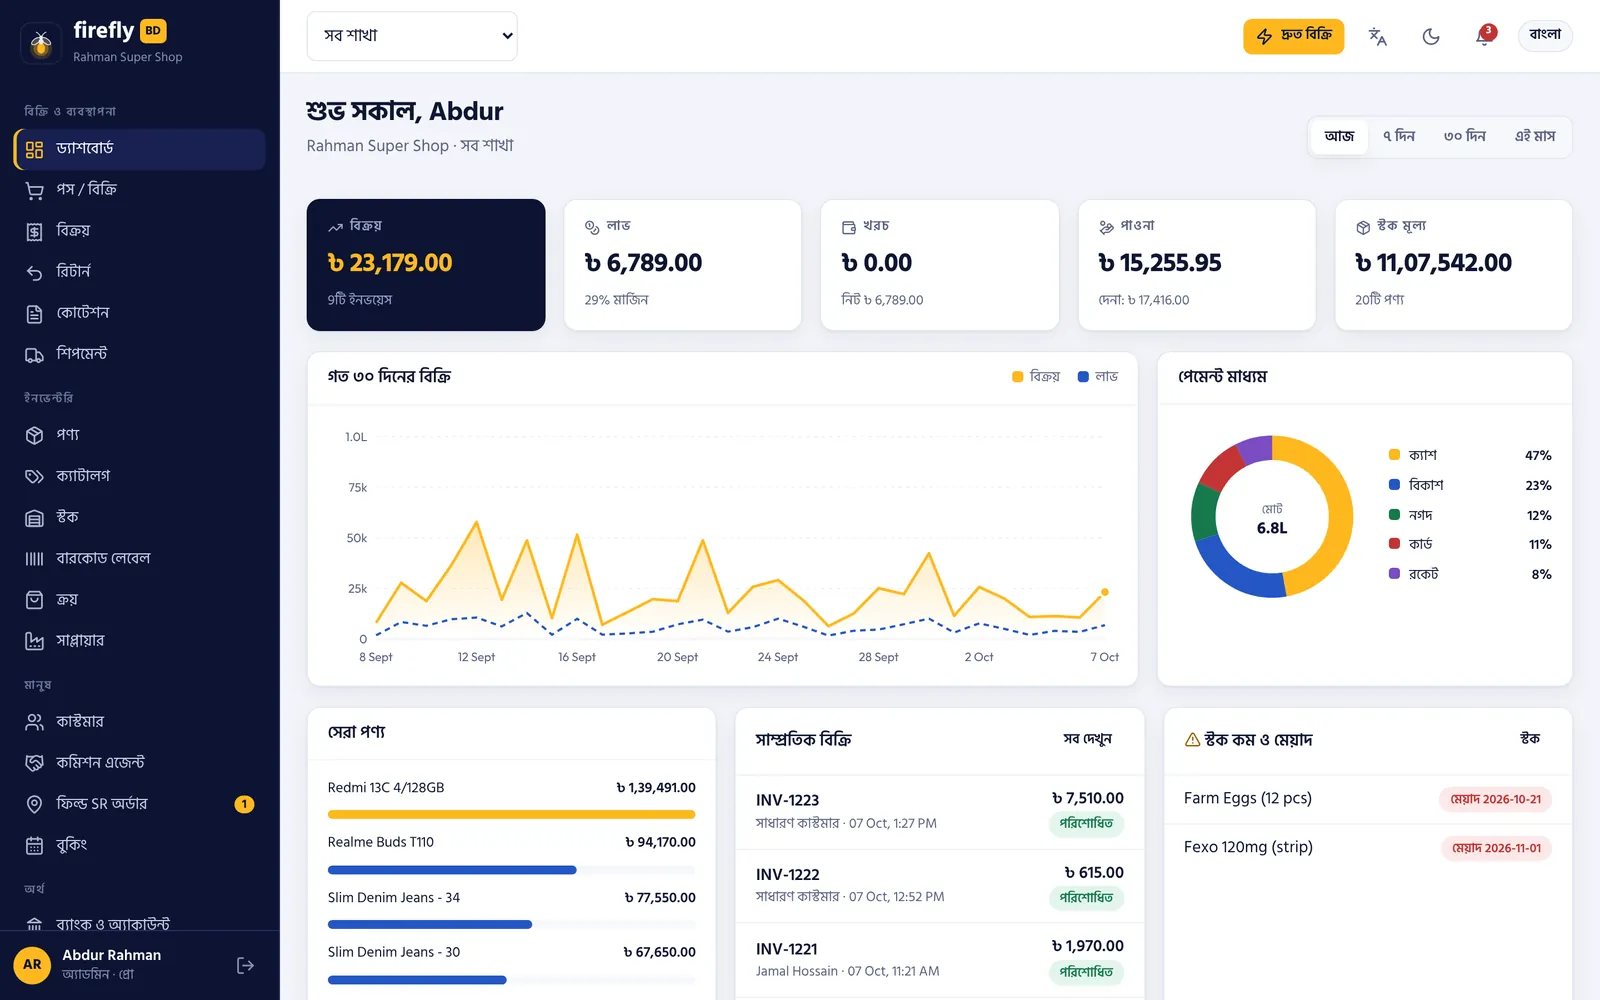Toggle the লাভ chart legend
The image size is (1600, 1000).
click(x=1098, y=377)
